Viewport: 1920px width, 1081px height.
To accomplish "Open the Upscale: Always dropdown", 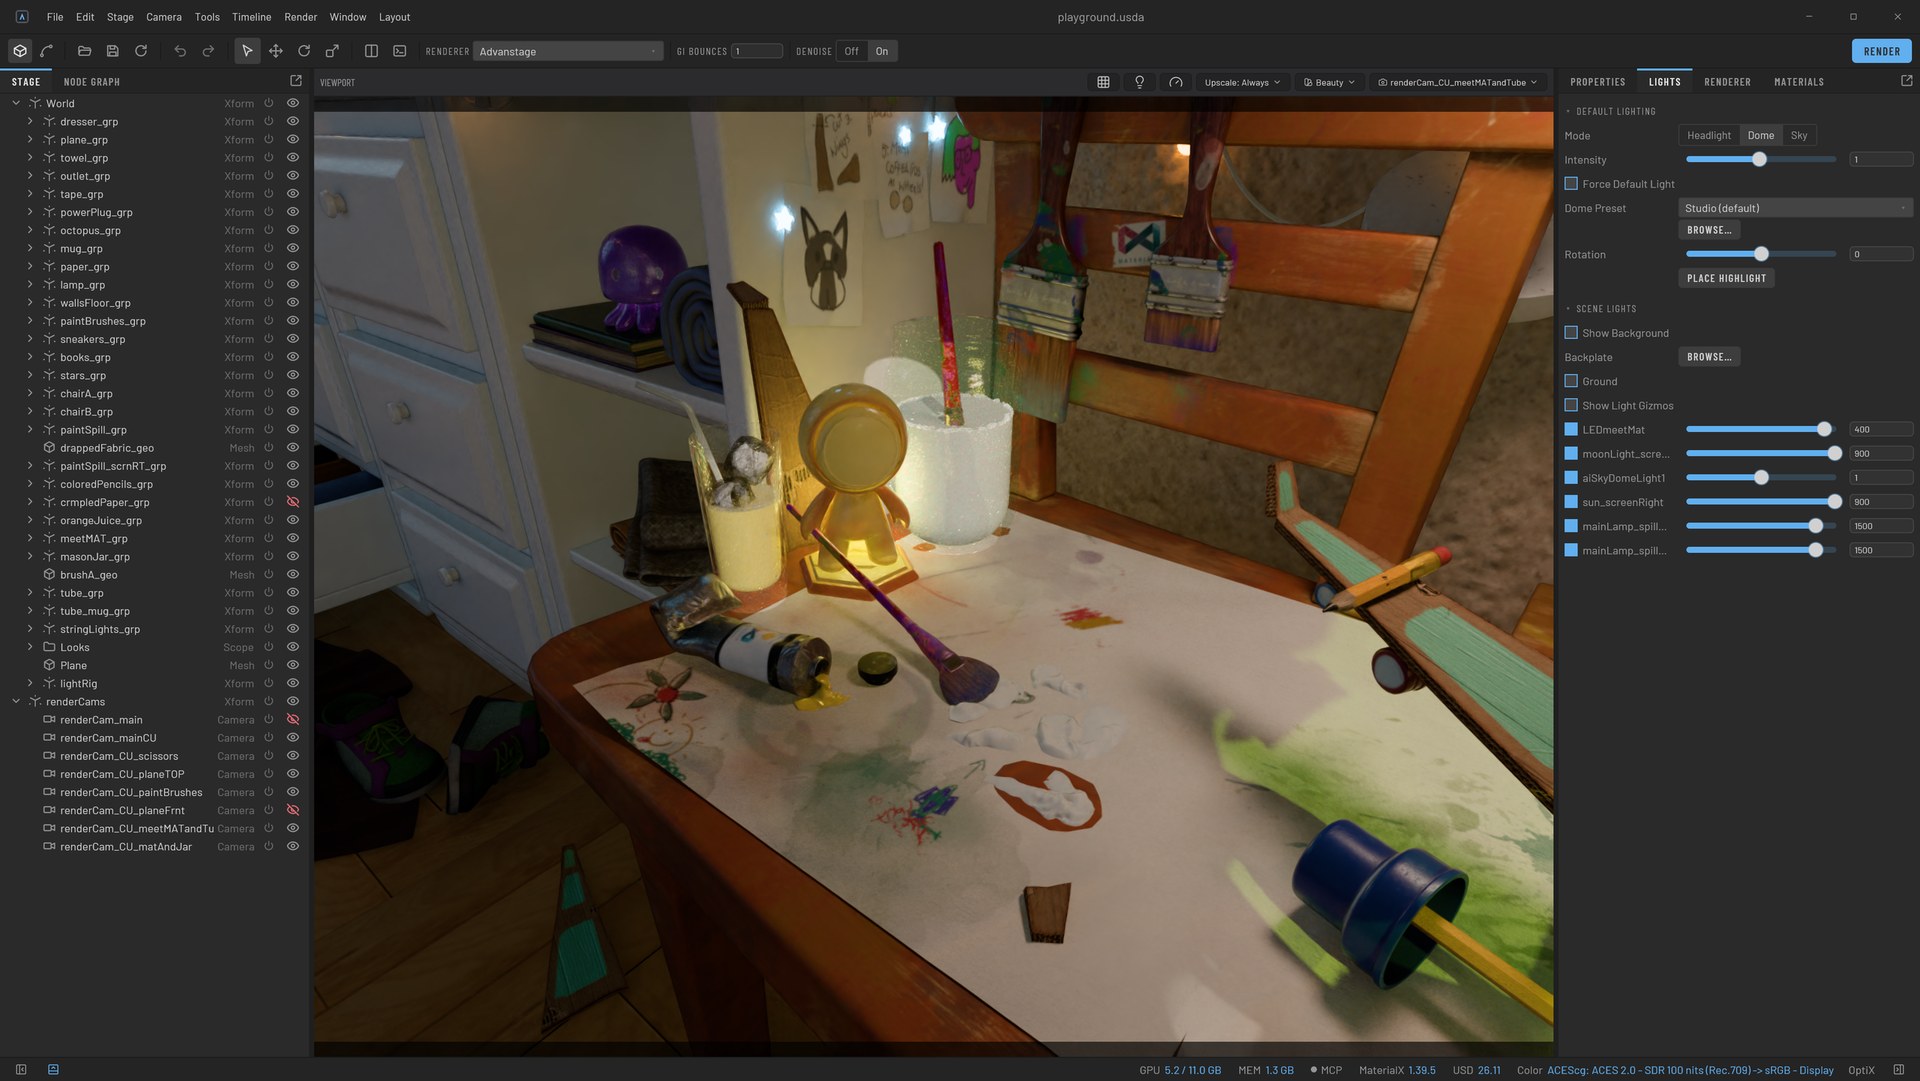I will [x=1241, y=82].
